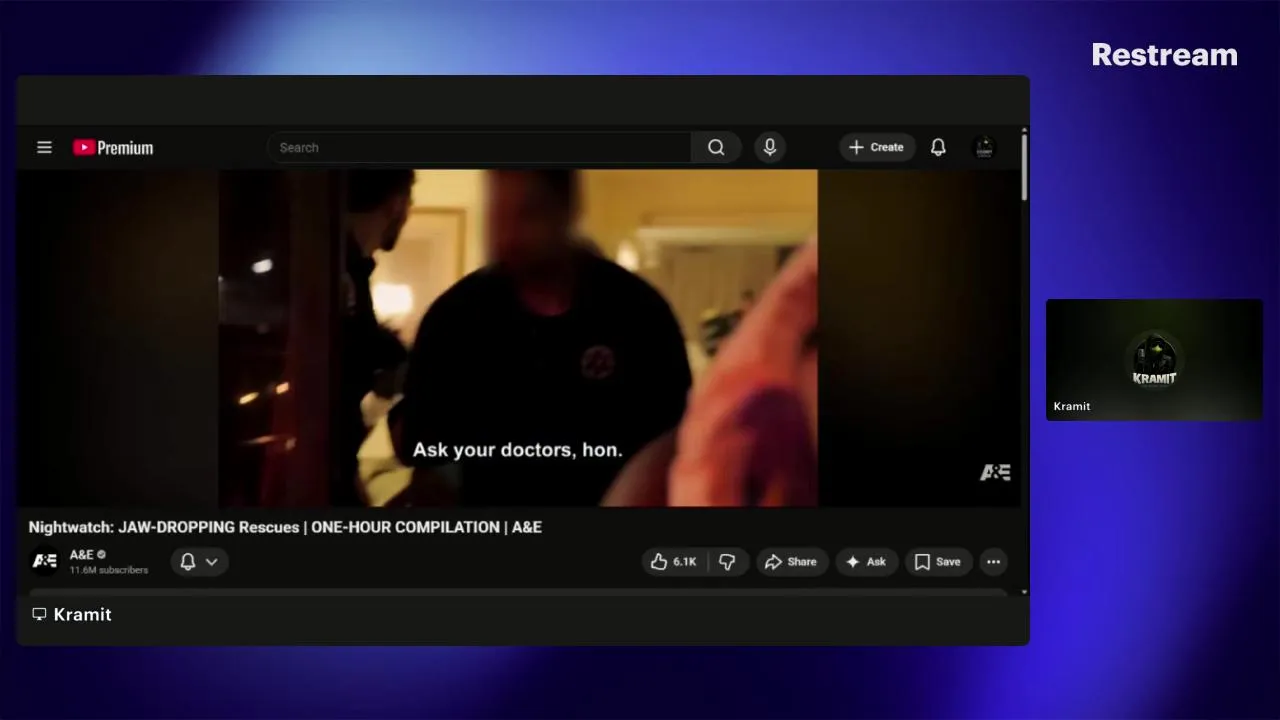
Task: Expand the subscription notification bell dropdown
Action: [x=199, y=562]
